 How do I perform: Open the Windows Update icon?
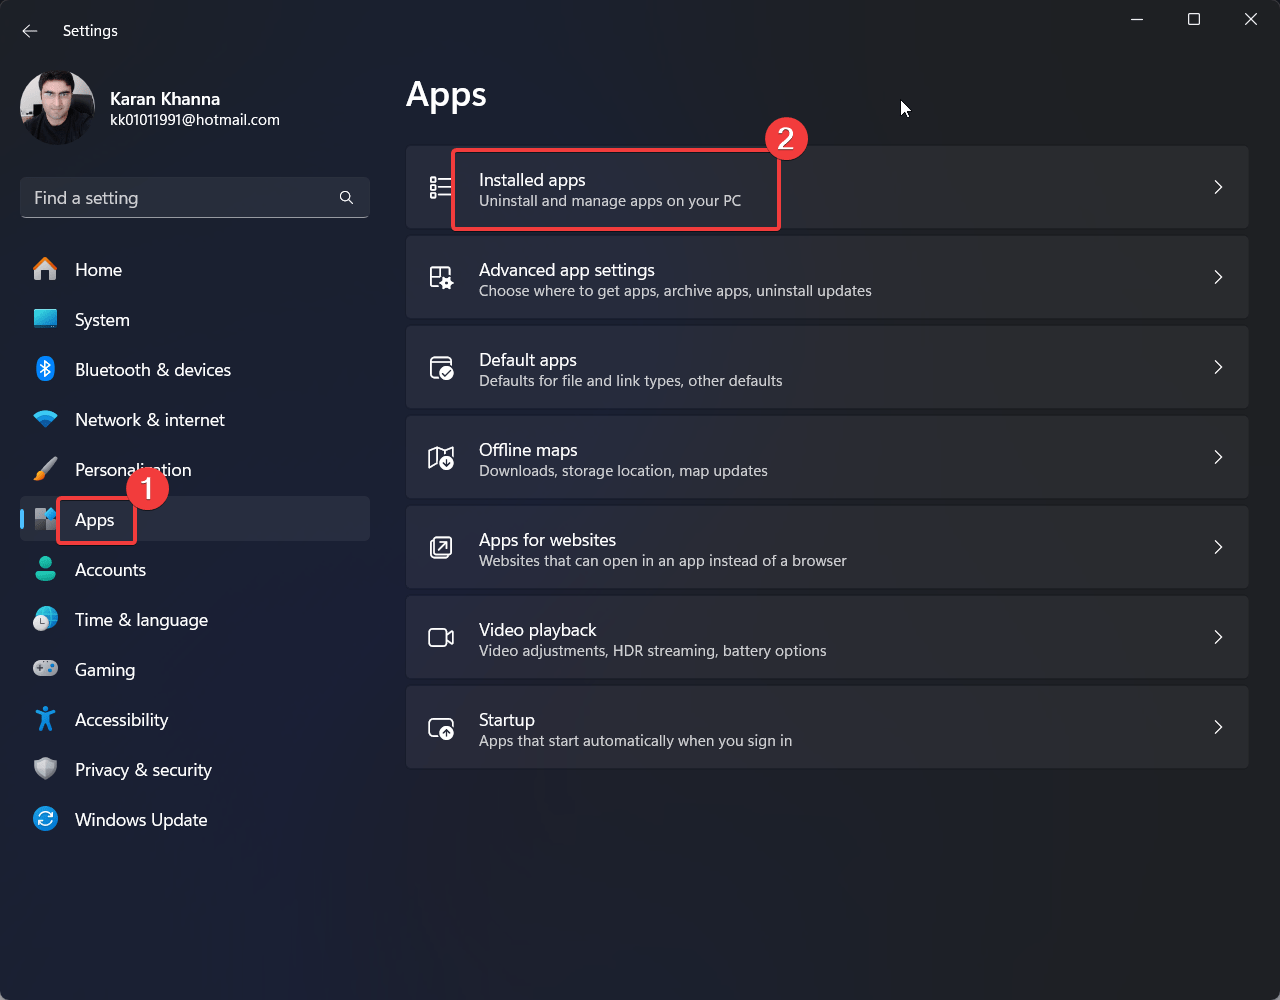[45, 819]
